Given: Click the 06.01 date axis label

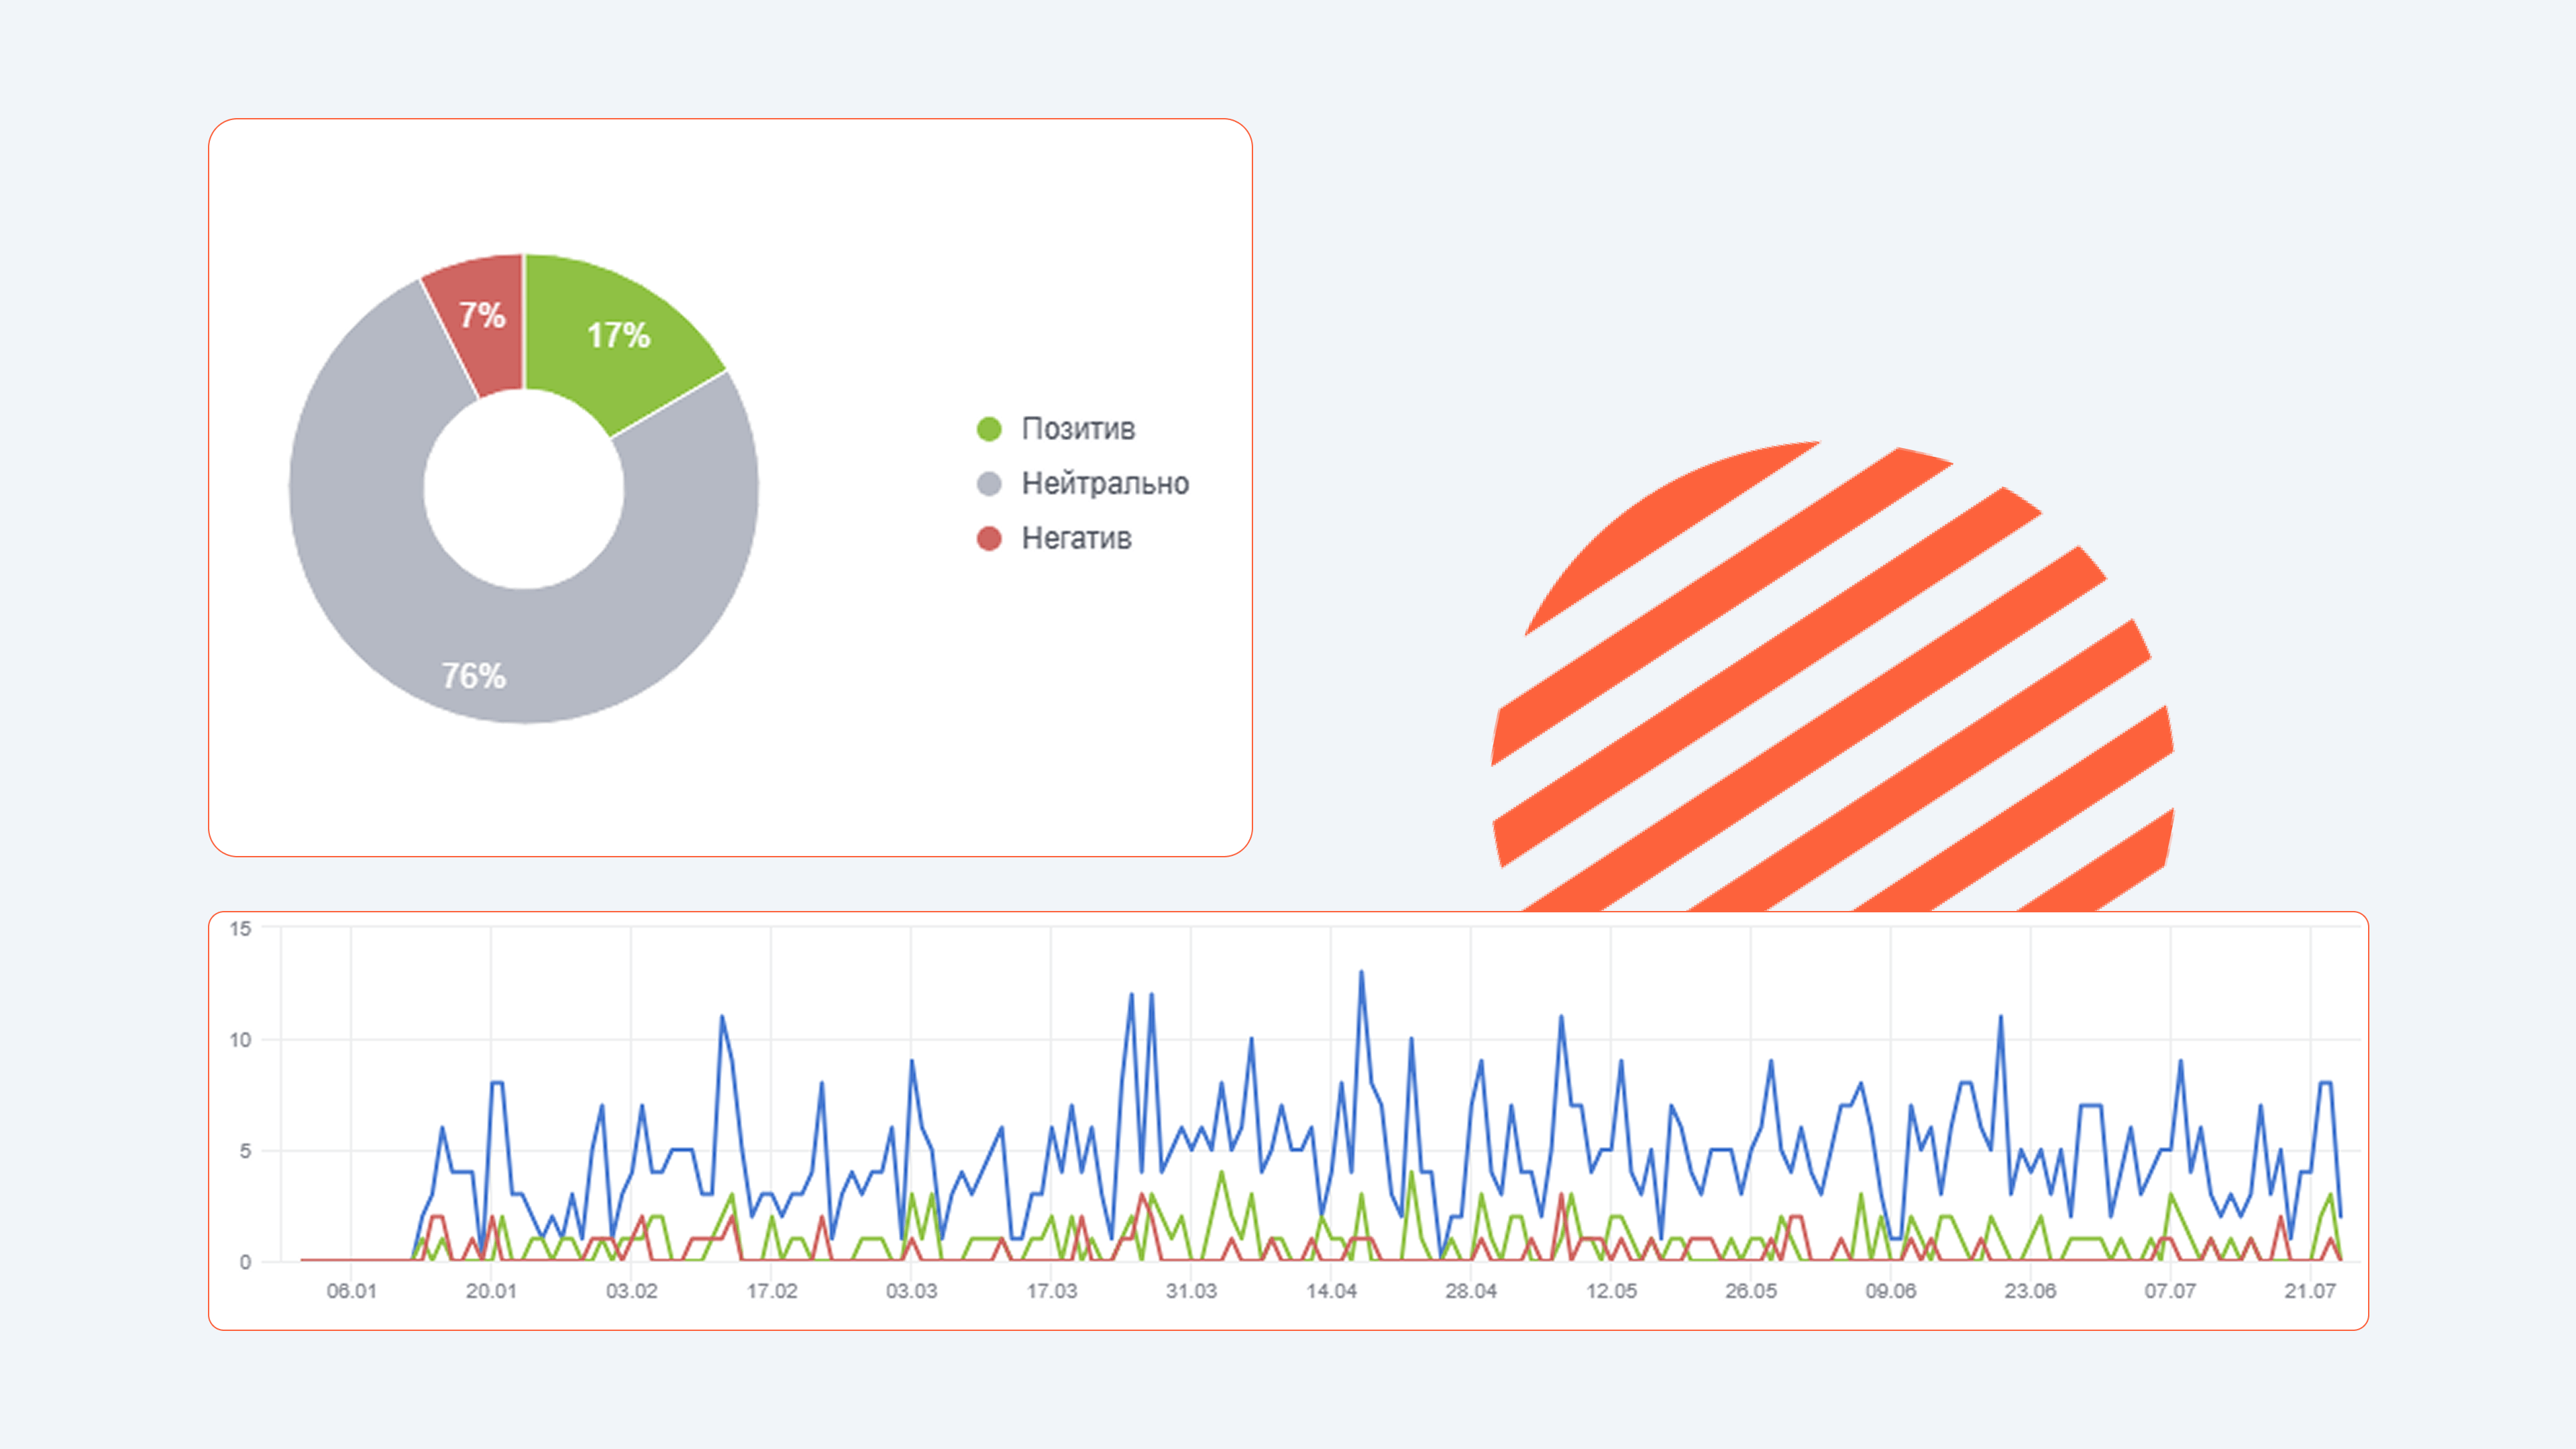Looking at the screenshot, I should click(351, 1291).
